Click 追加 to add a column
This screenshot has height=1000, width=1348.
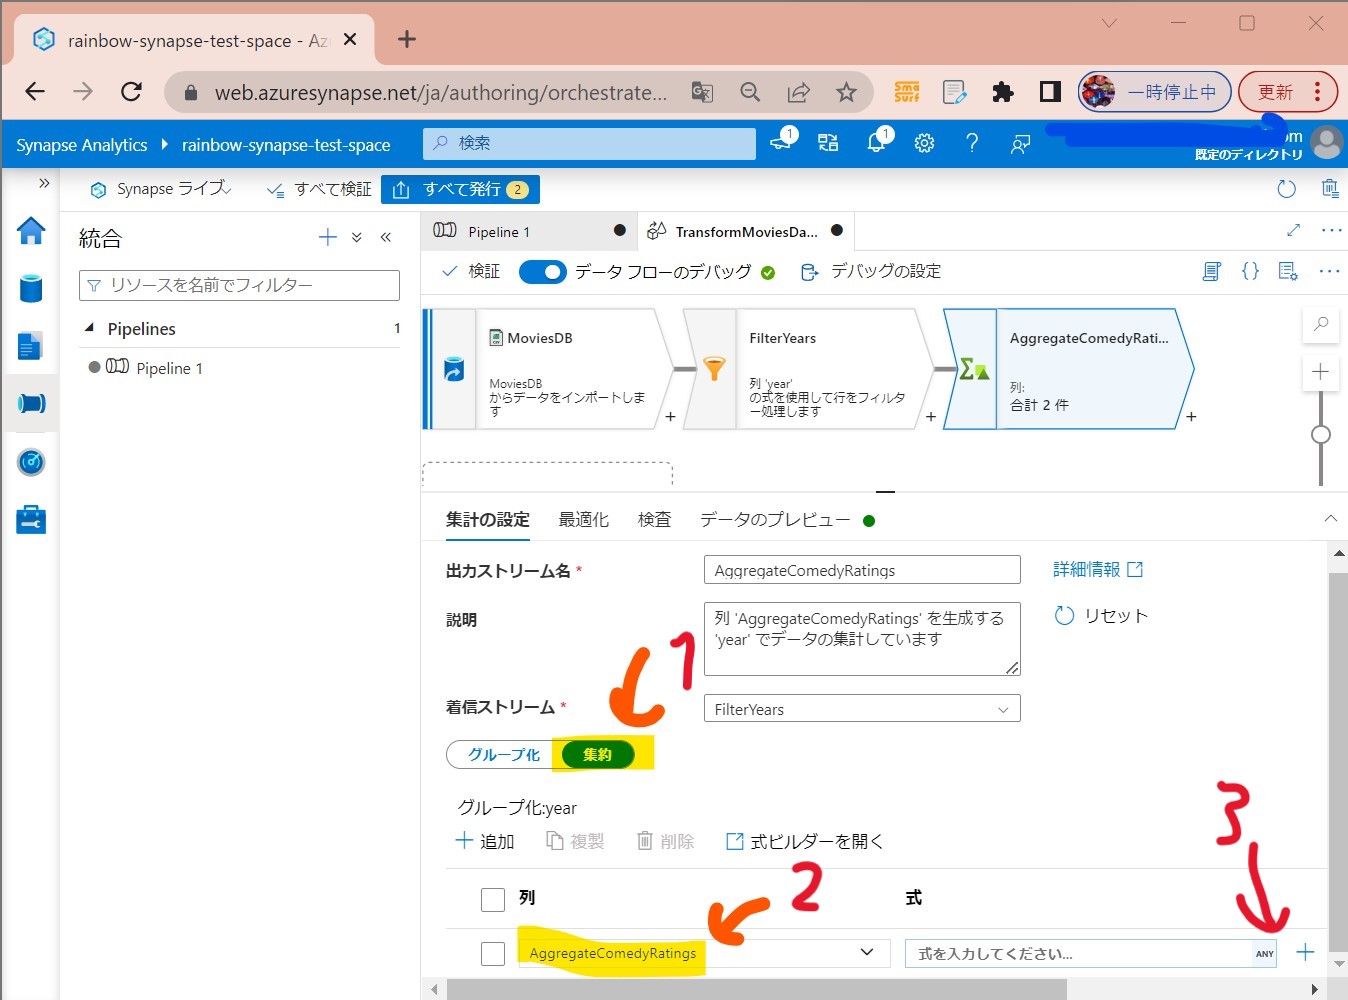coord(485,841)
